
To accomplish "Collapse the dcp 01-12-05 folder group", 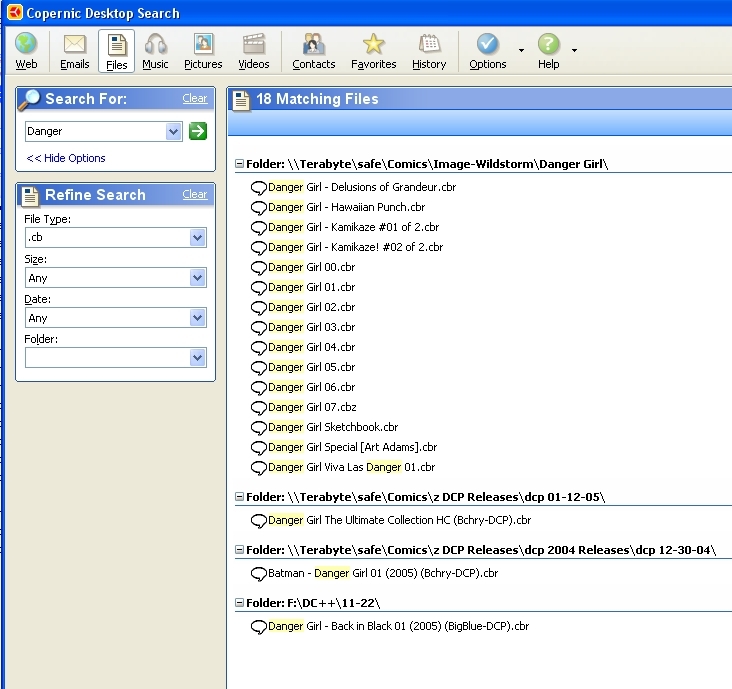I will (x=239, y=497).
